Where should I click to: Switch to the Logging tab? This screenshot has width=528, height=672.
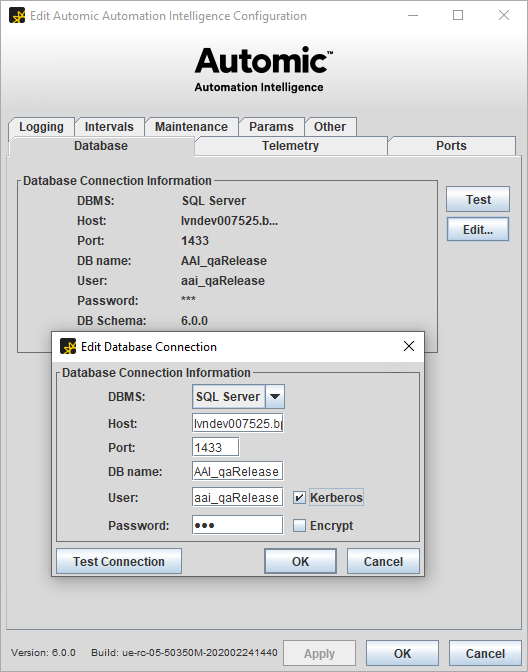tap(41, 127)
